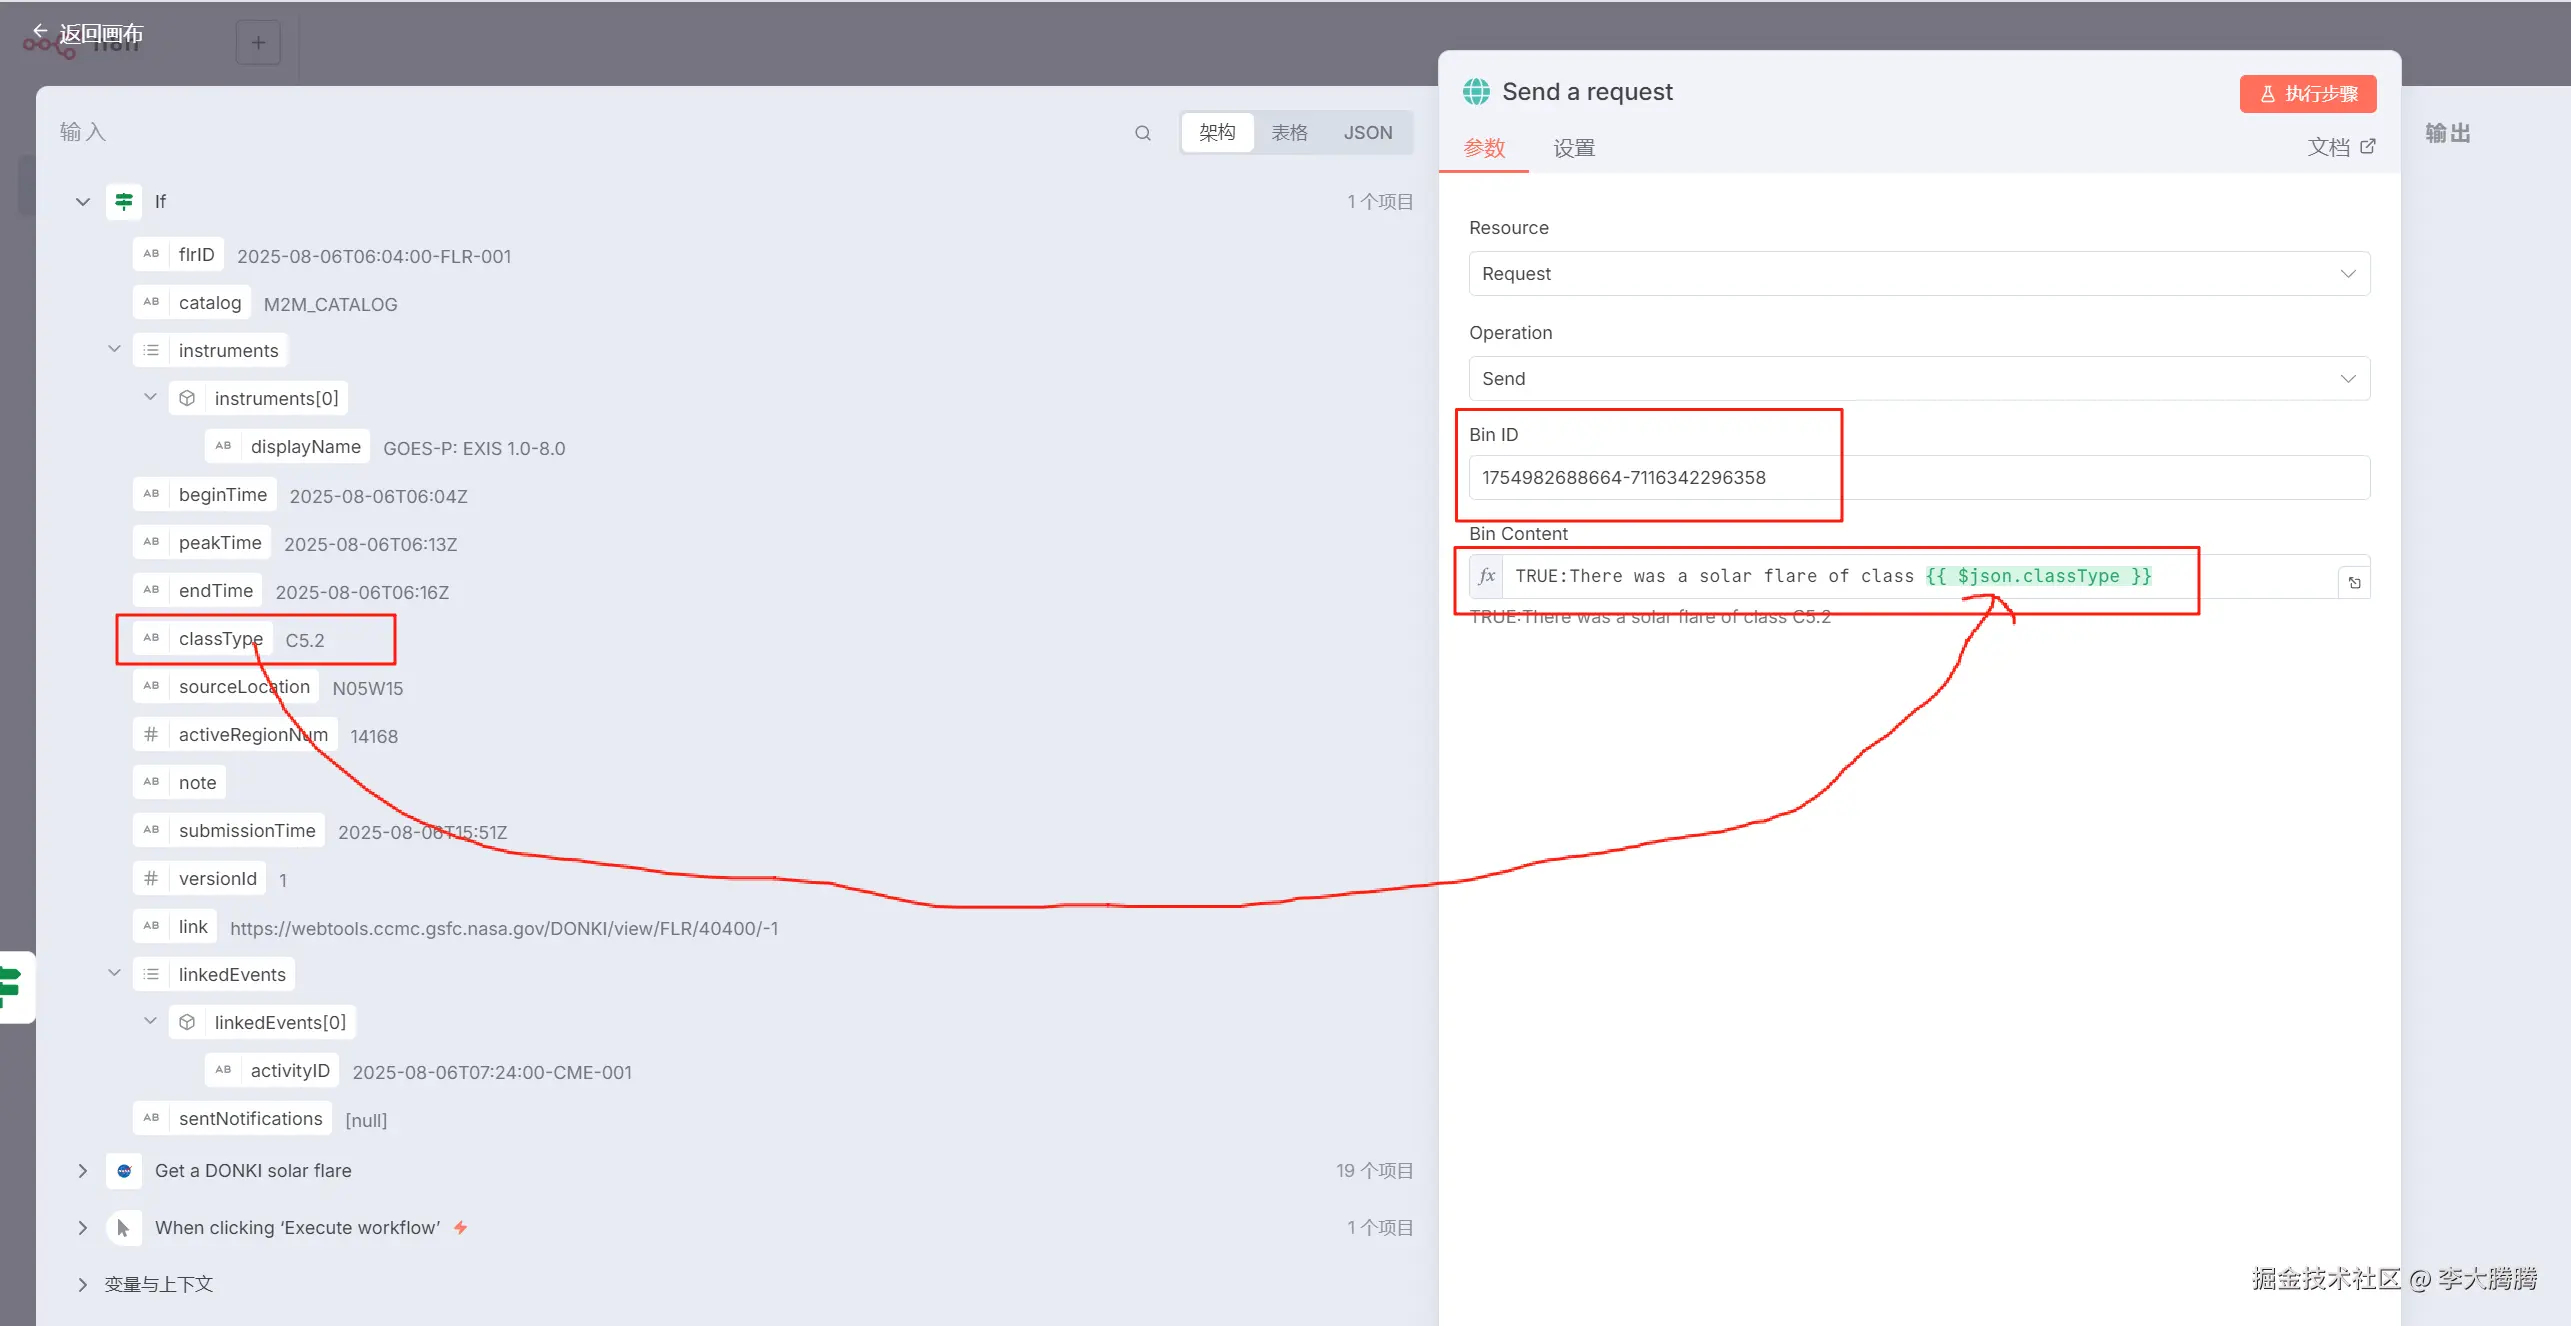This screenshot has height=1326, width=2571.
Task: Click expand editor icon beside Bin Content
Action: [2354, 582]
